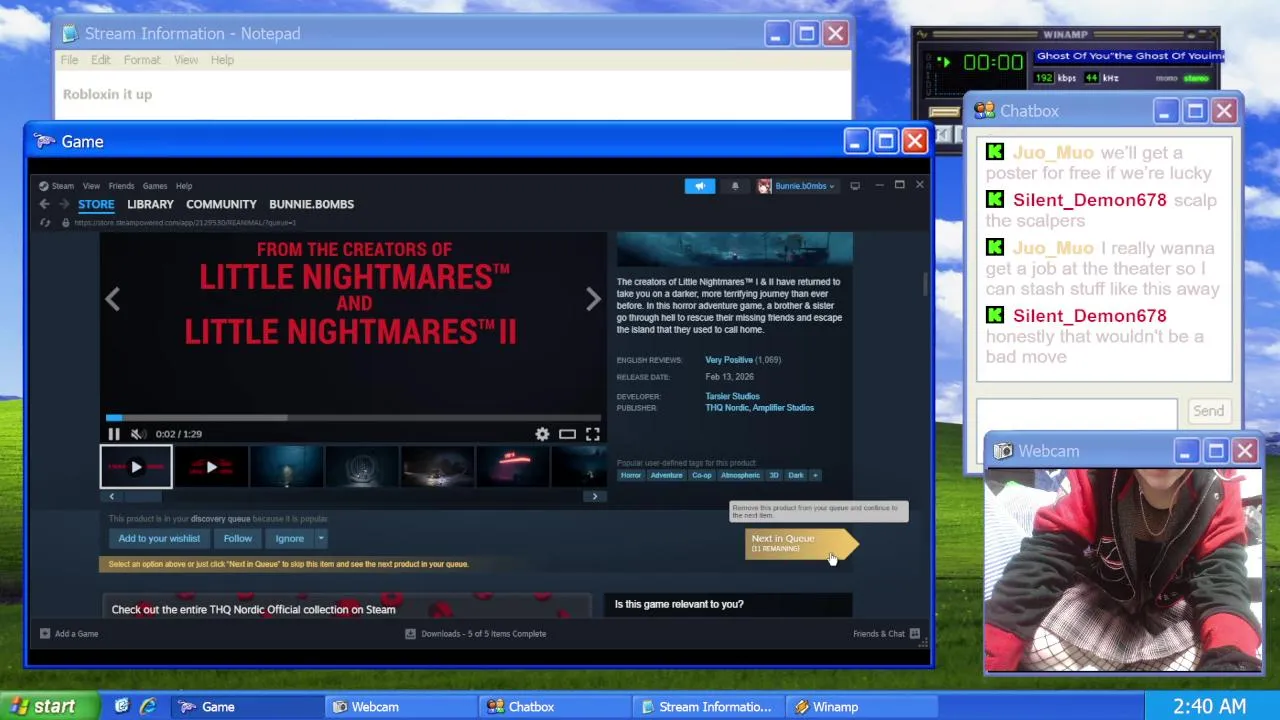Seek the trailer using the progress bar
The width and height of the screenshot is (1280, 720).
[x=353, y=418]
